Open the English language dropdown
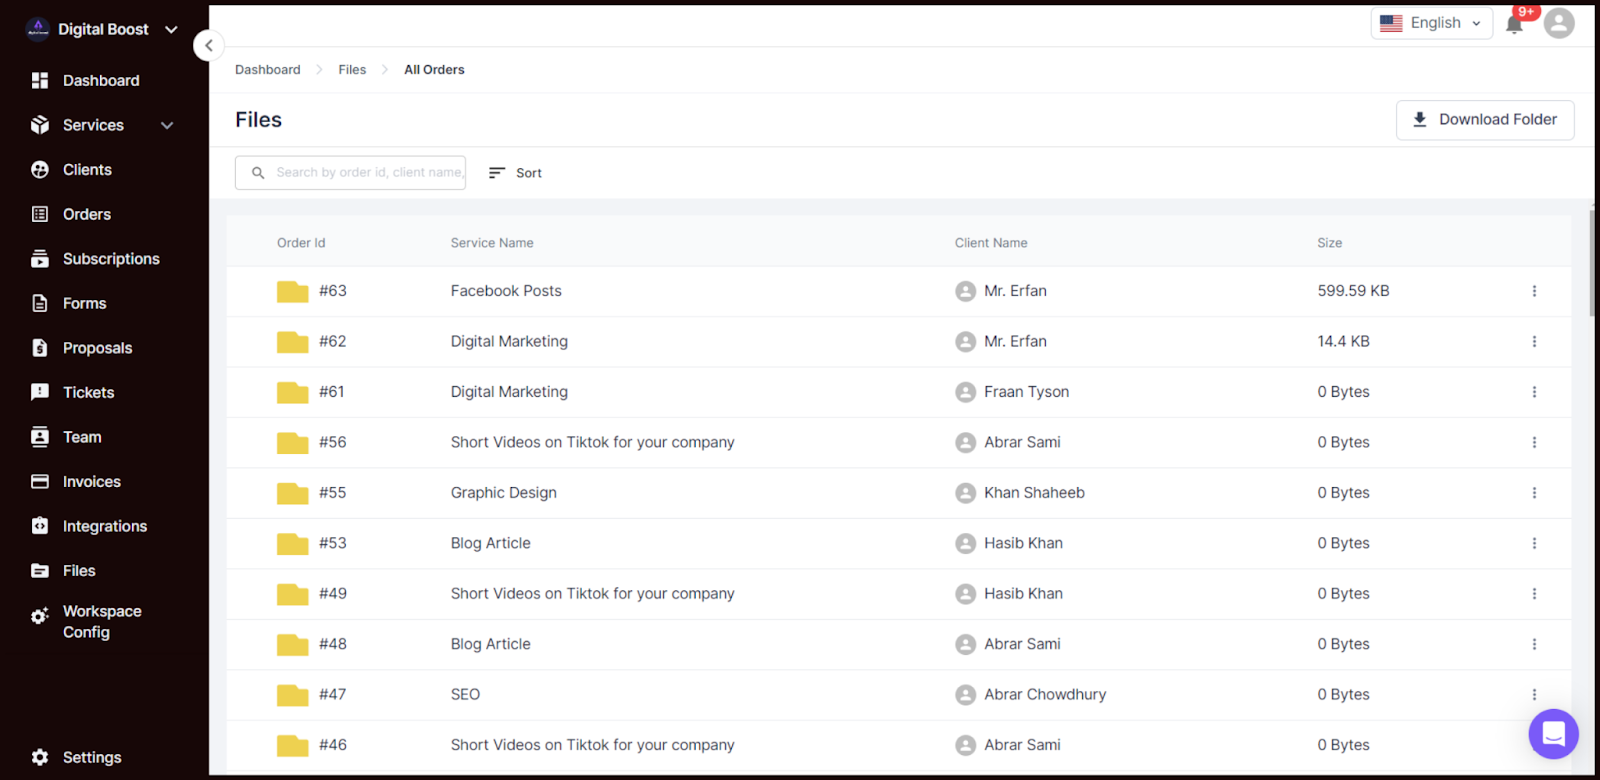 coord(1431,23)
